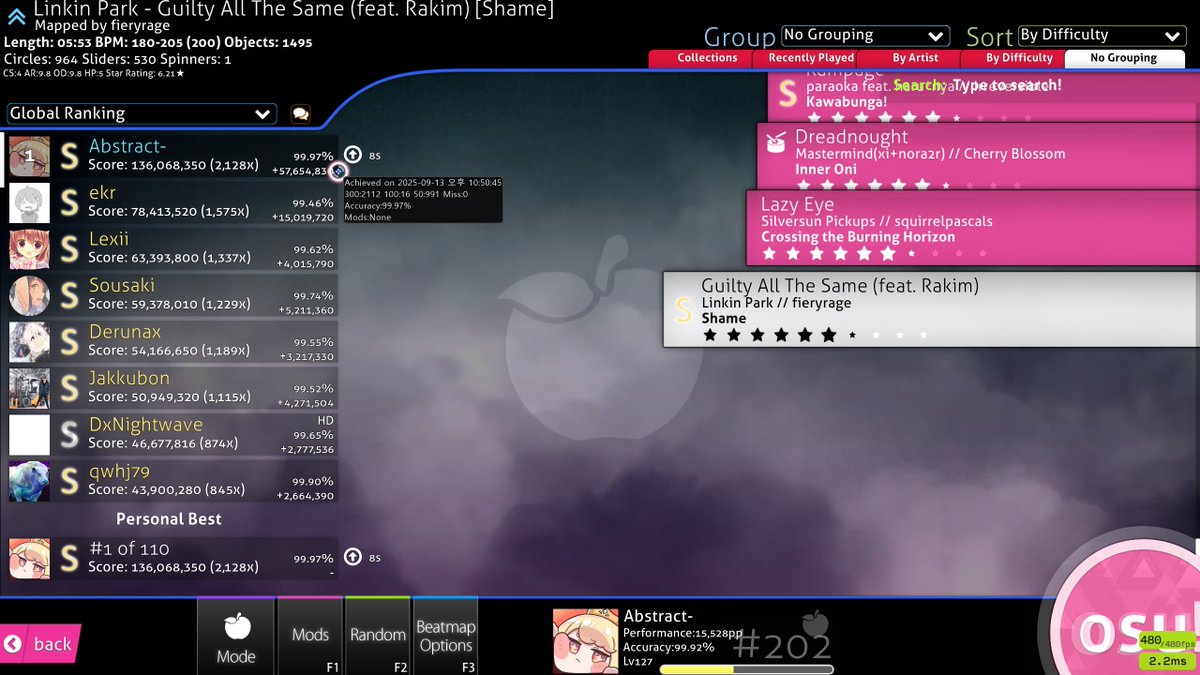Switch to the Collections tab
The image size is (1200, 675).
706,58
